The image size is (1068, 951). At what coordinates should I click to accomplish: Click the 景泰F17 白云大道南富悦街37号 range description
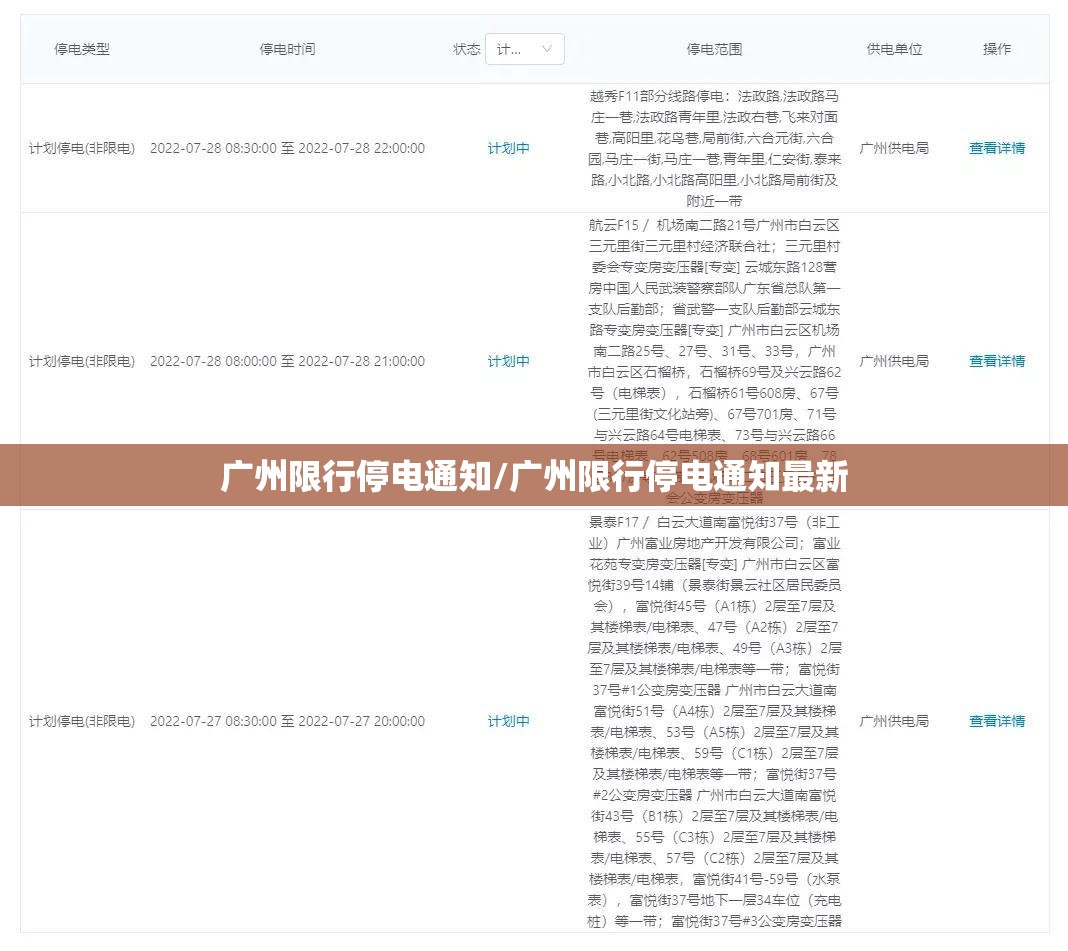pos(714,721)
